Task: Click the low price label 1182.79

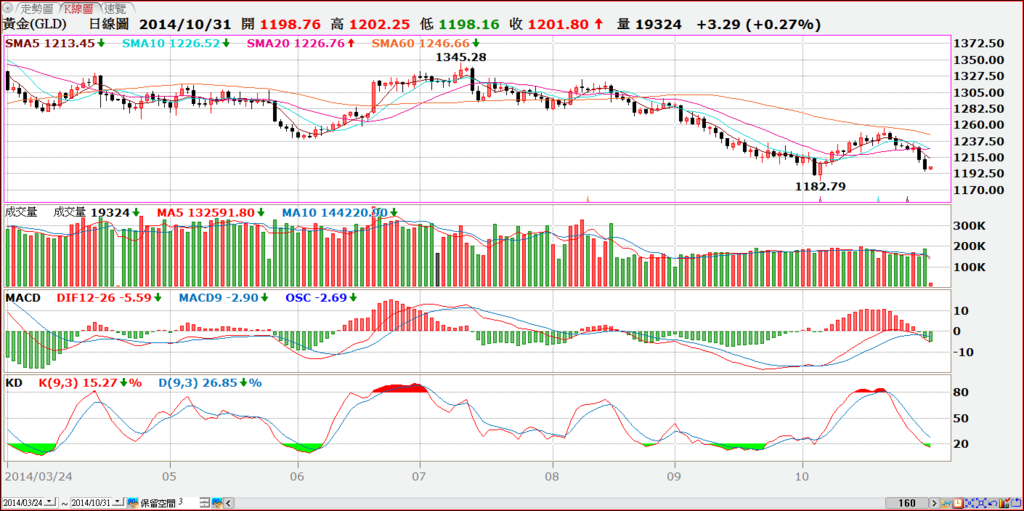Action: 820,186
